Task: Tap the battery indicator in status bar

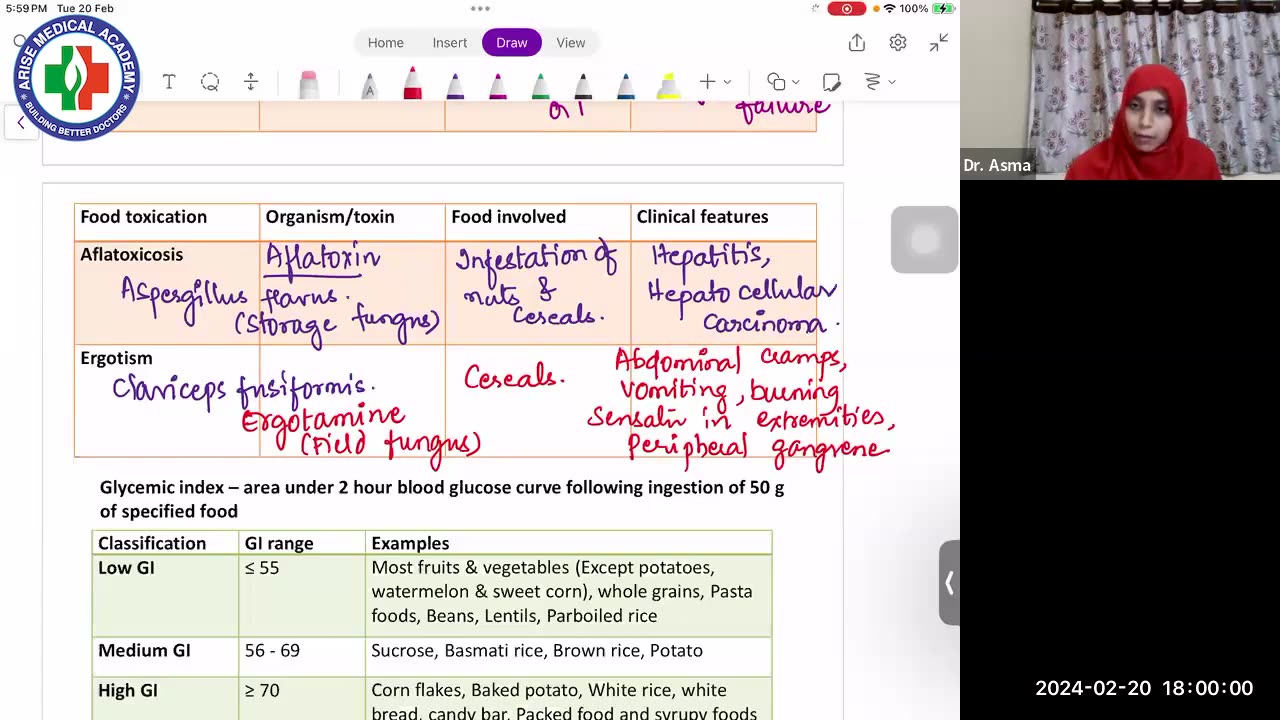Action: pyautogui.click(x=943, y=8)
